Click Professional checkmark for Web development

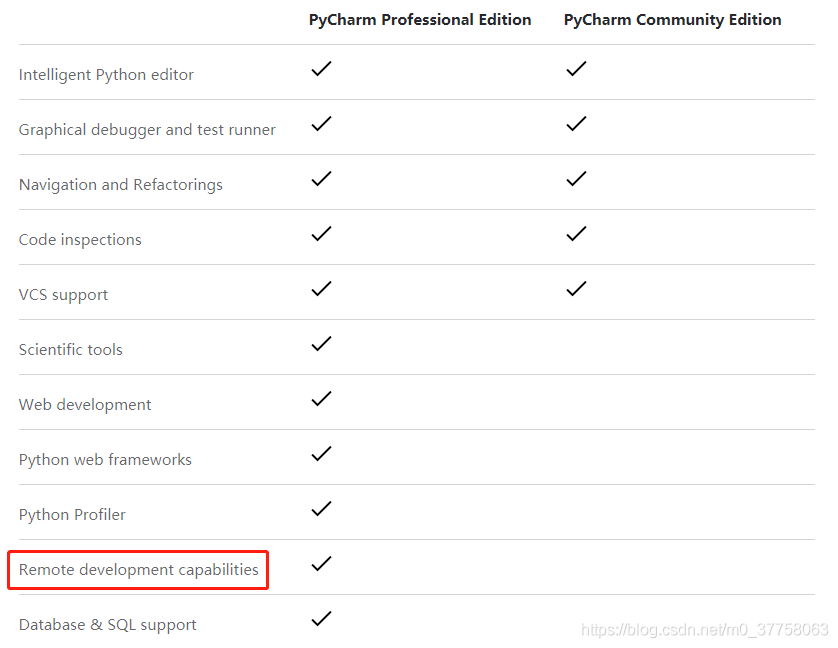pos(321,399)
